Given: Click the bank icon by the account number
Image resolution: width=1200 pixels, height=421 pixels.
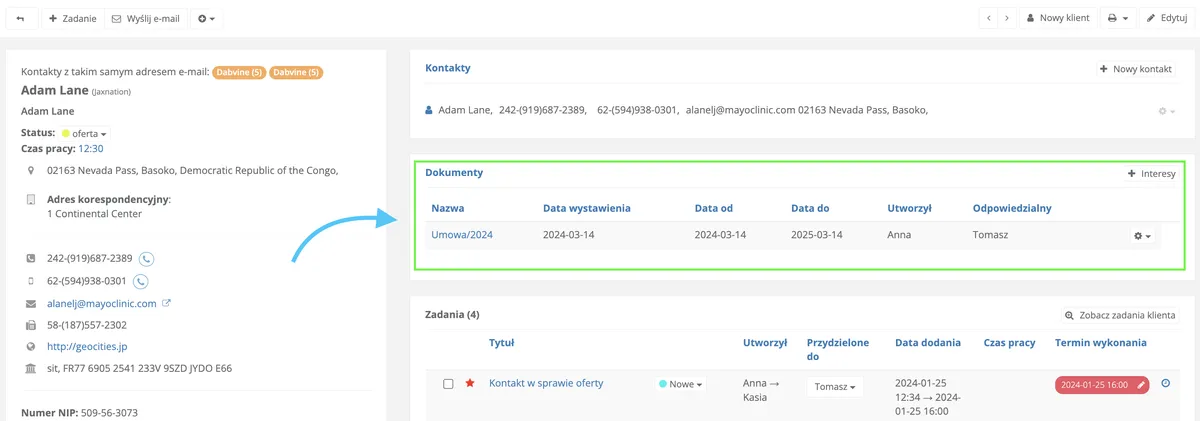Looking at the screenshot, I should coord(31,368).
